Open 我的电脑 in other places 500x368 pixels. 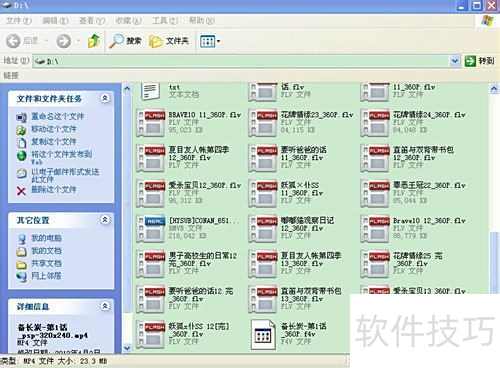(46, 238)
